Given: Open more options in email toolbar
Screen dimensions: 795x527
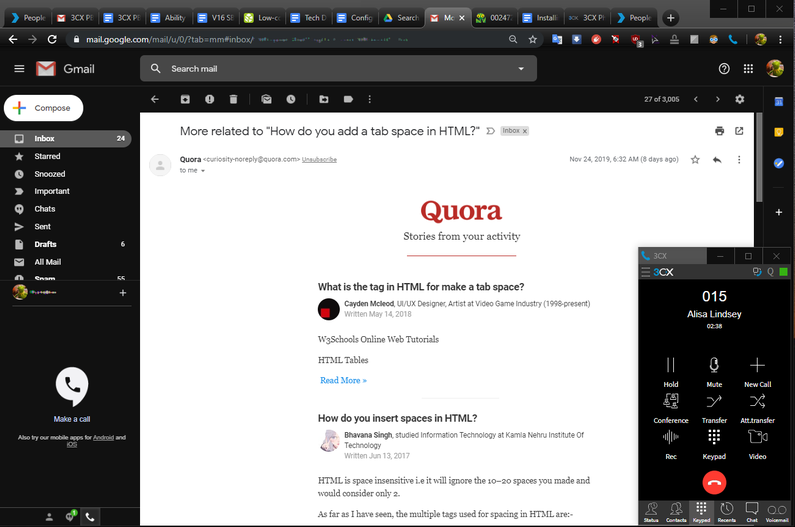Looking at the screenshot, I should (370, 99).
